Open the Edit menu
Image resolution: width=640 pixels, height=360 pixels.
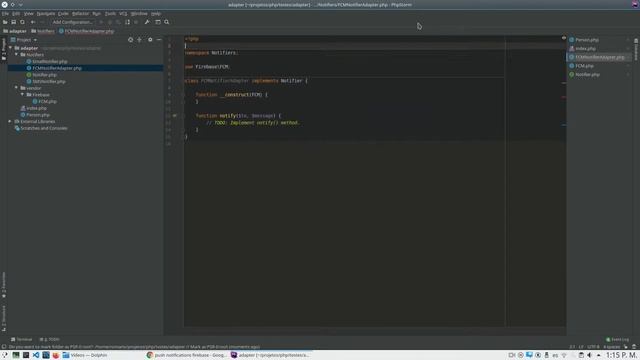coord(16,13)
